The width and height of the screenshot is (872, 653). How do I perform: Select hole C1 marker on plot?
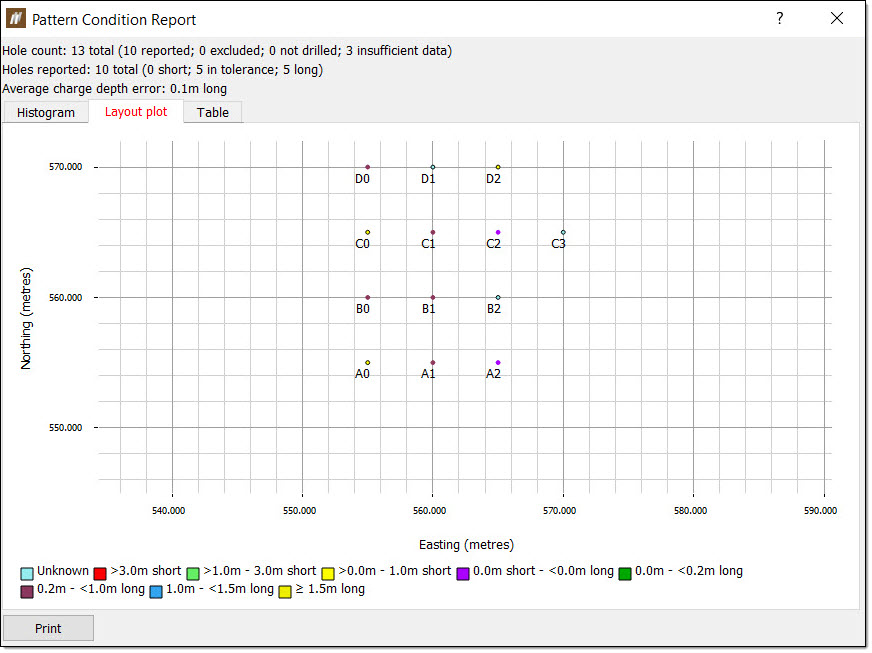[433, 232]
